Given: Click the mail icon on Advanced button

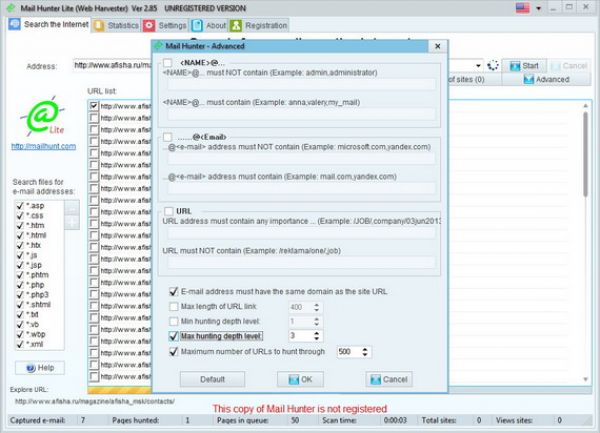Looking at the screenshot, I should point(528,80).
